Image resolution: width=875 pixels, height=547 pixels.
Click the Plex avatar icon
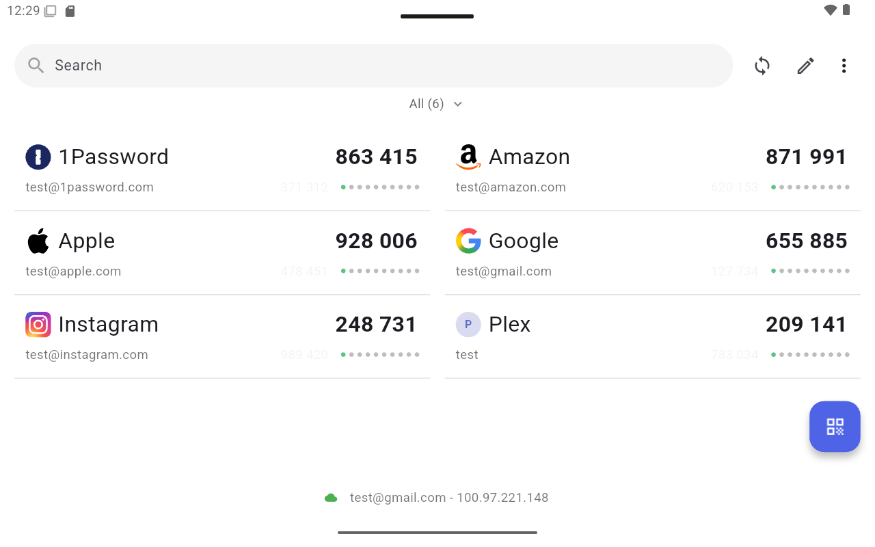coord(468,324)
